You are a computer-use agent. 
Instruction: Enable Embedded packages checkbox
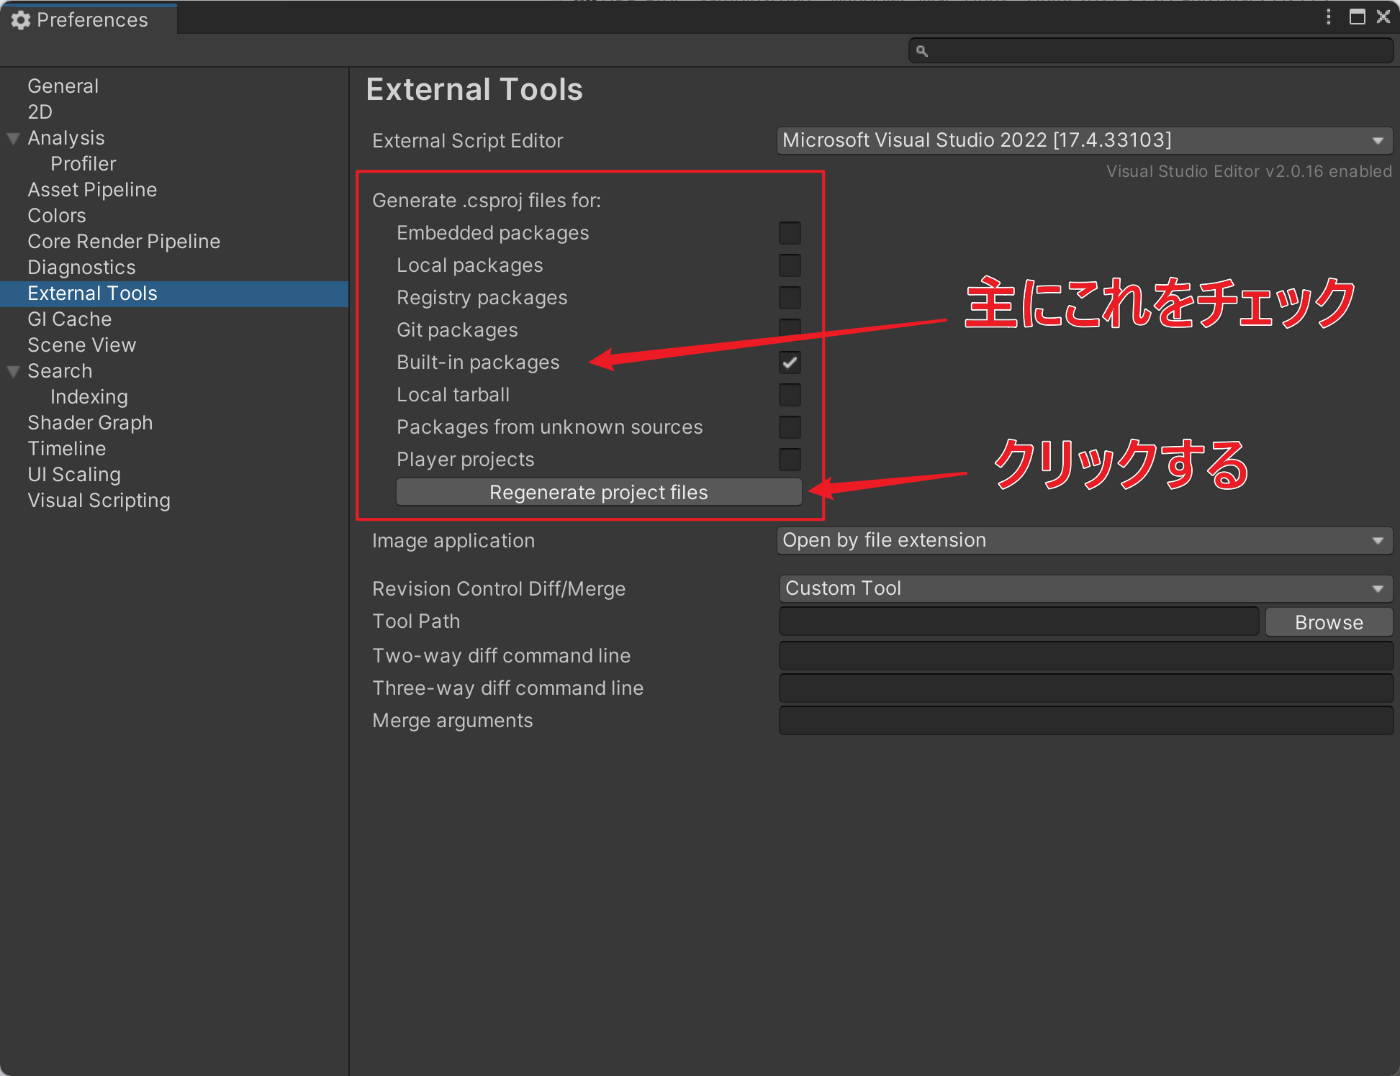[x=790, y=233]
